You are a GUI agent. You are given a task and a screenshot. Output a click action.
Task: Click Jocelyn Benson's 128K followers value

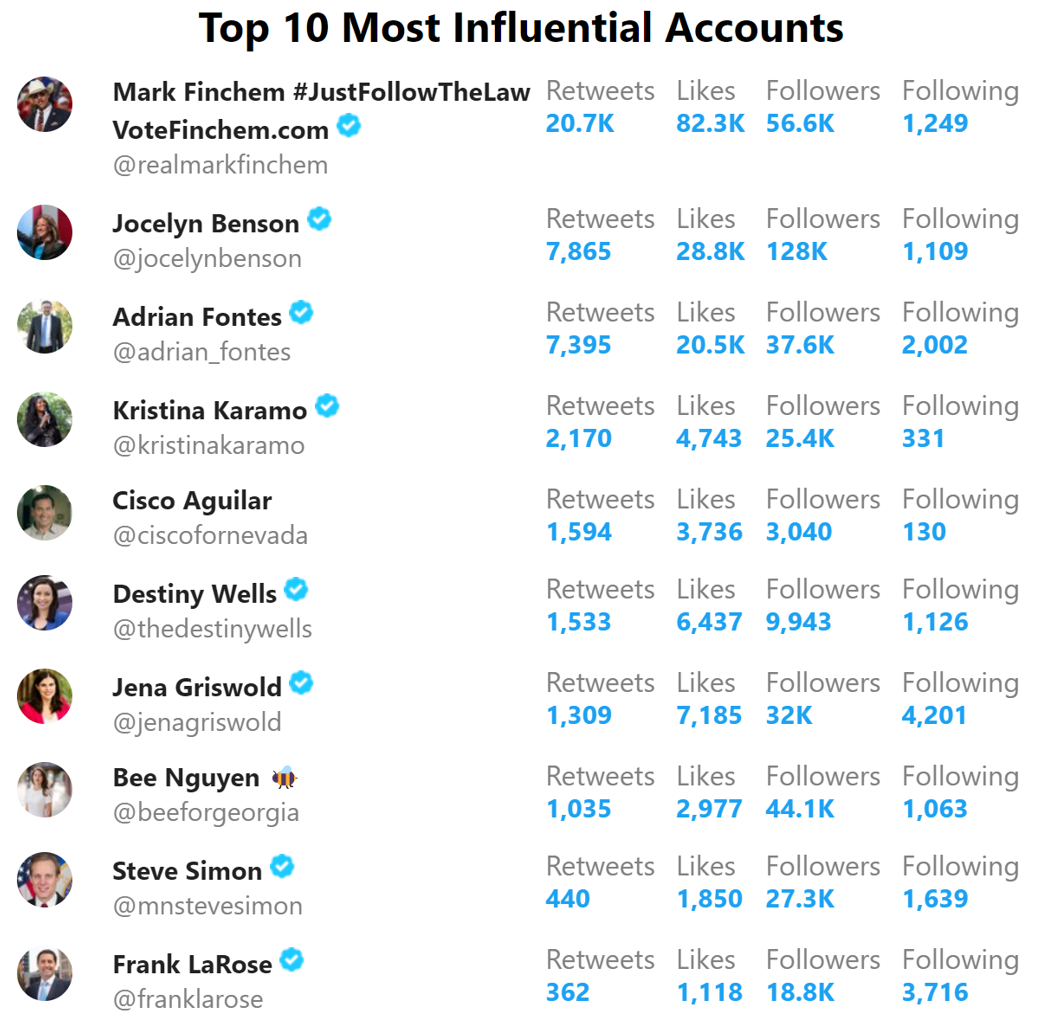797,252
